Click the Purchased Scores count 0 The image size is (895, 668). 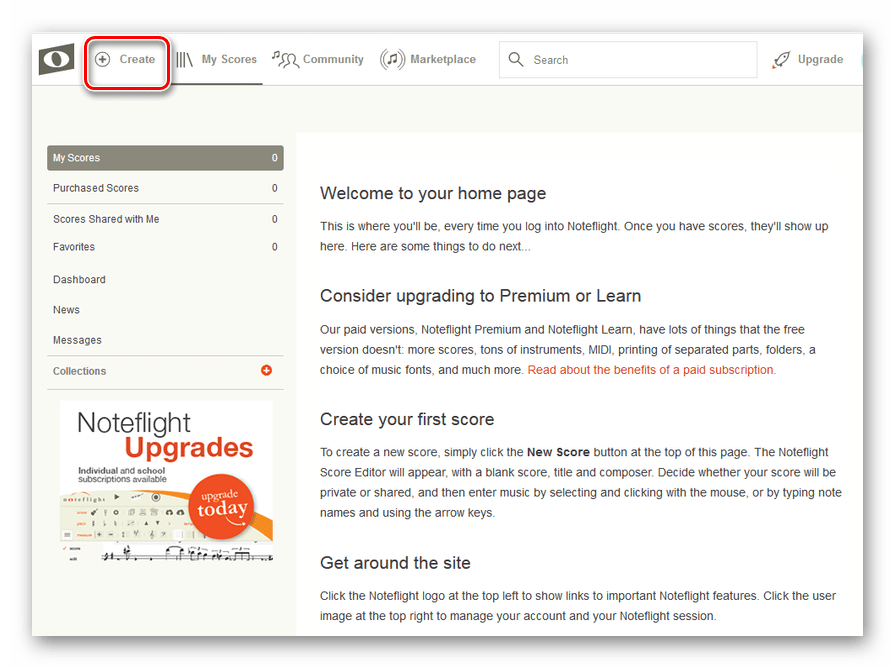click(275, 188)
